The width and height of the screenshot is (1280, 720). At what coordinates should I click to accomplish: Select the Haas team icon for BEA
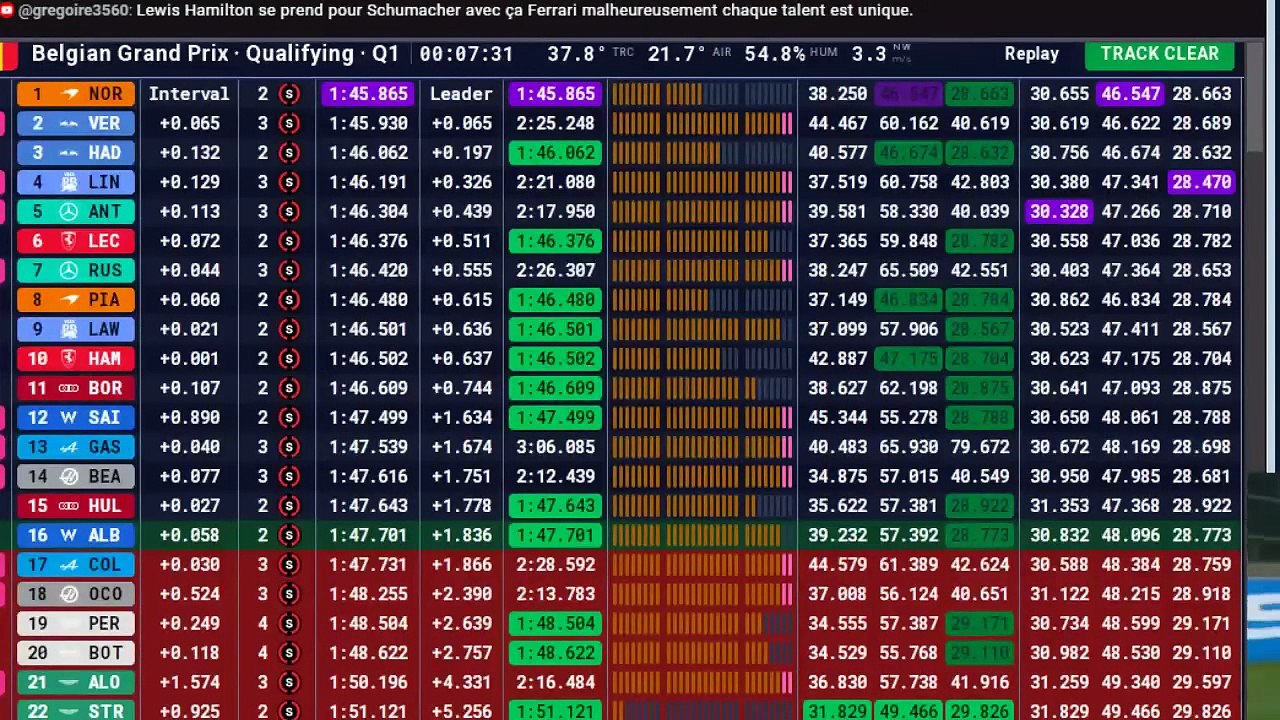[x=69, y=476]
